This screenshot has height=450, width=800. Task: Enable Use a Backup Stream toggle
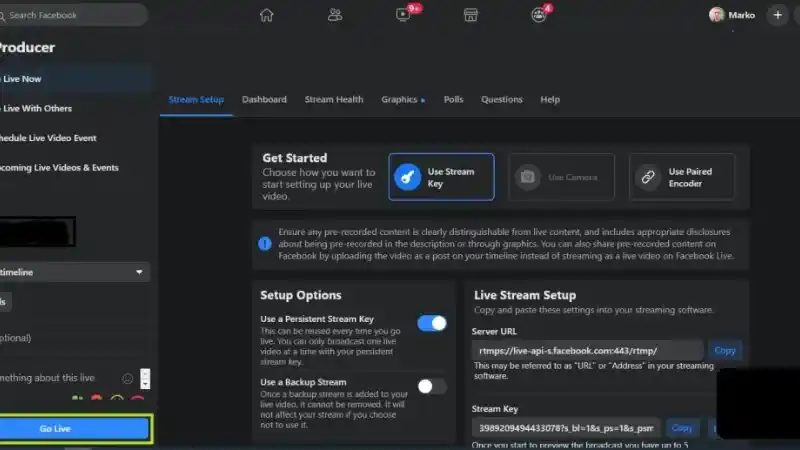click(x=432, y=386)
